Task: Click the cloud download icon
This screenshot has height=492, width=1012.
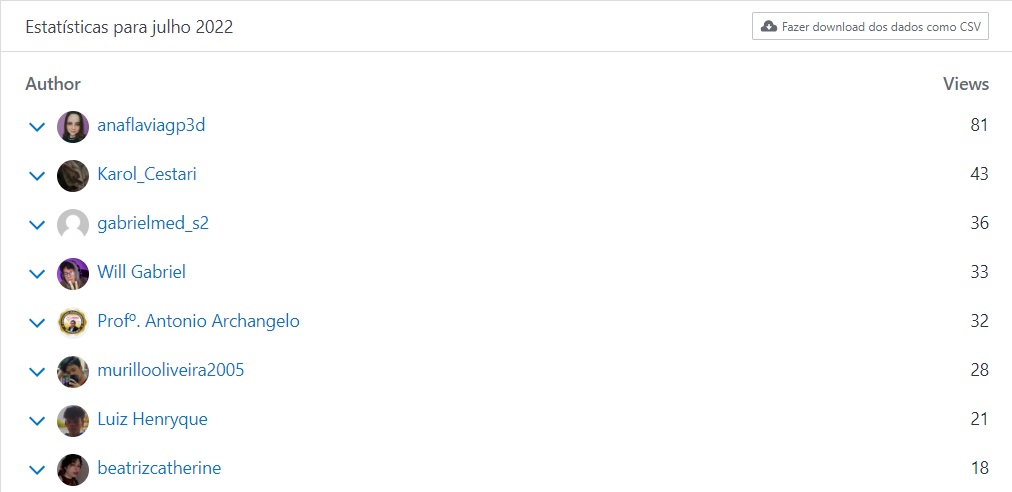Action: pos(769,27)
